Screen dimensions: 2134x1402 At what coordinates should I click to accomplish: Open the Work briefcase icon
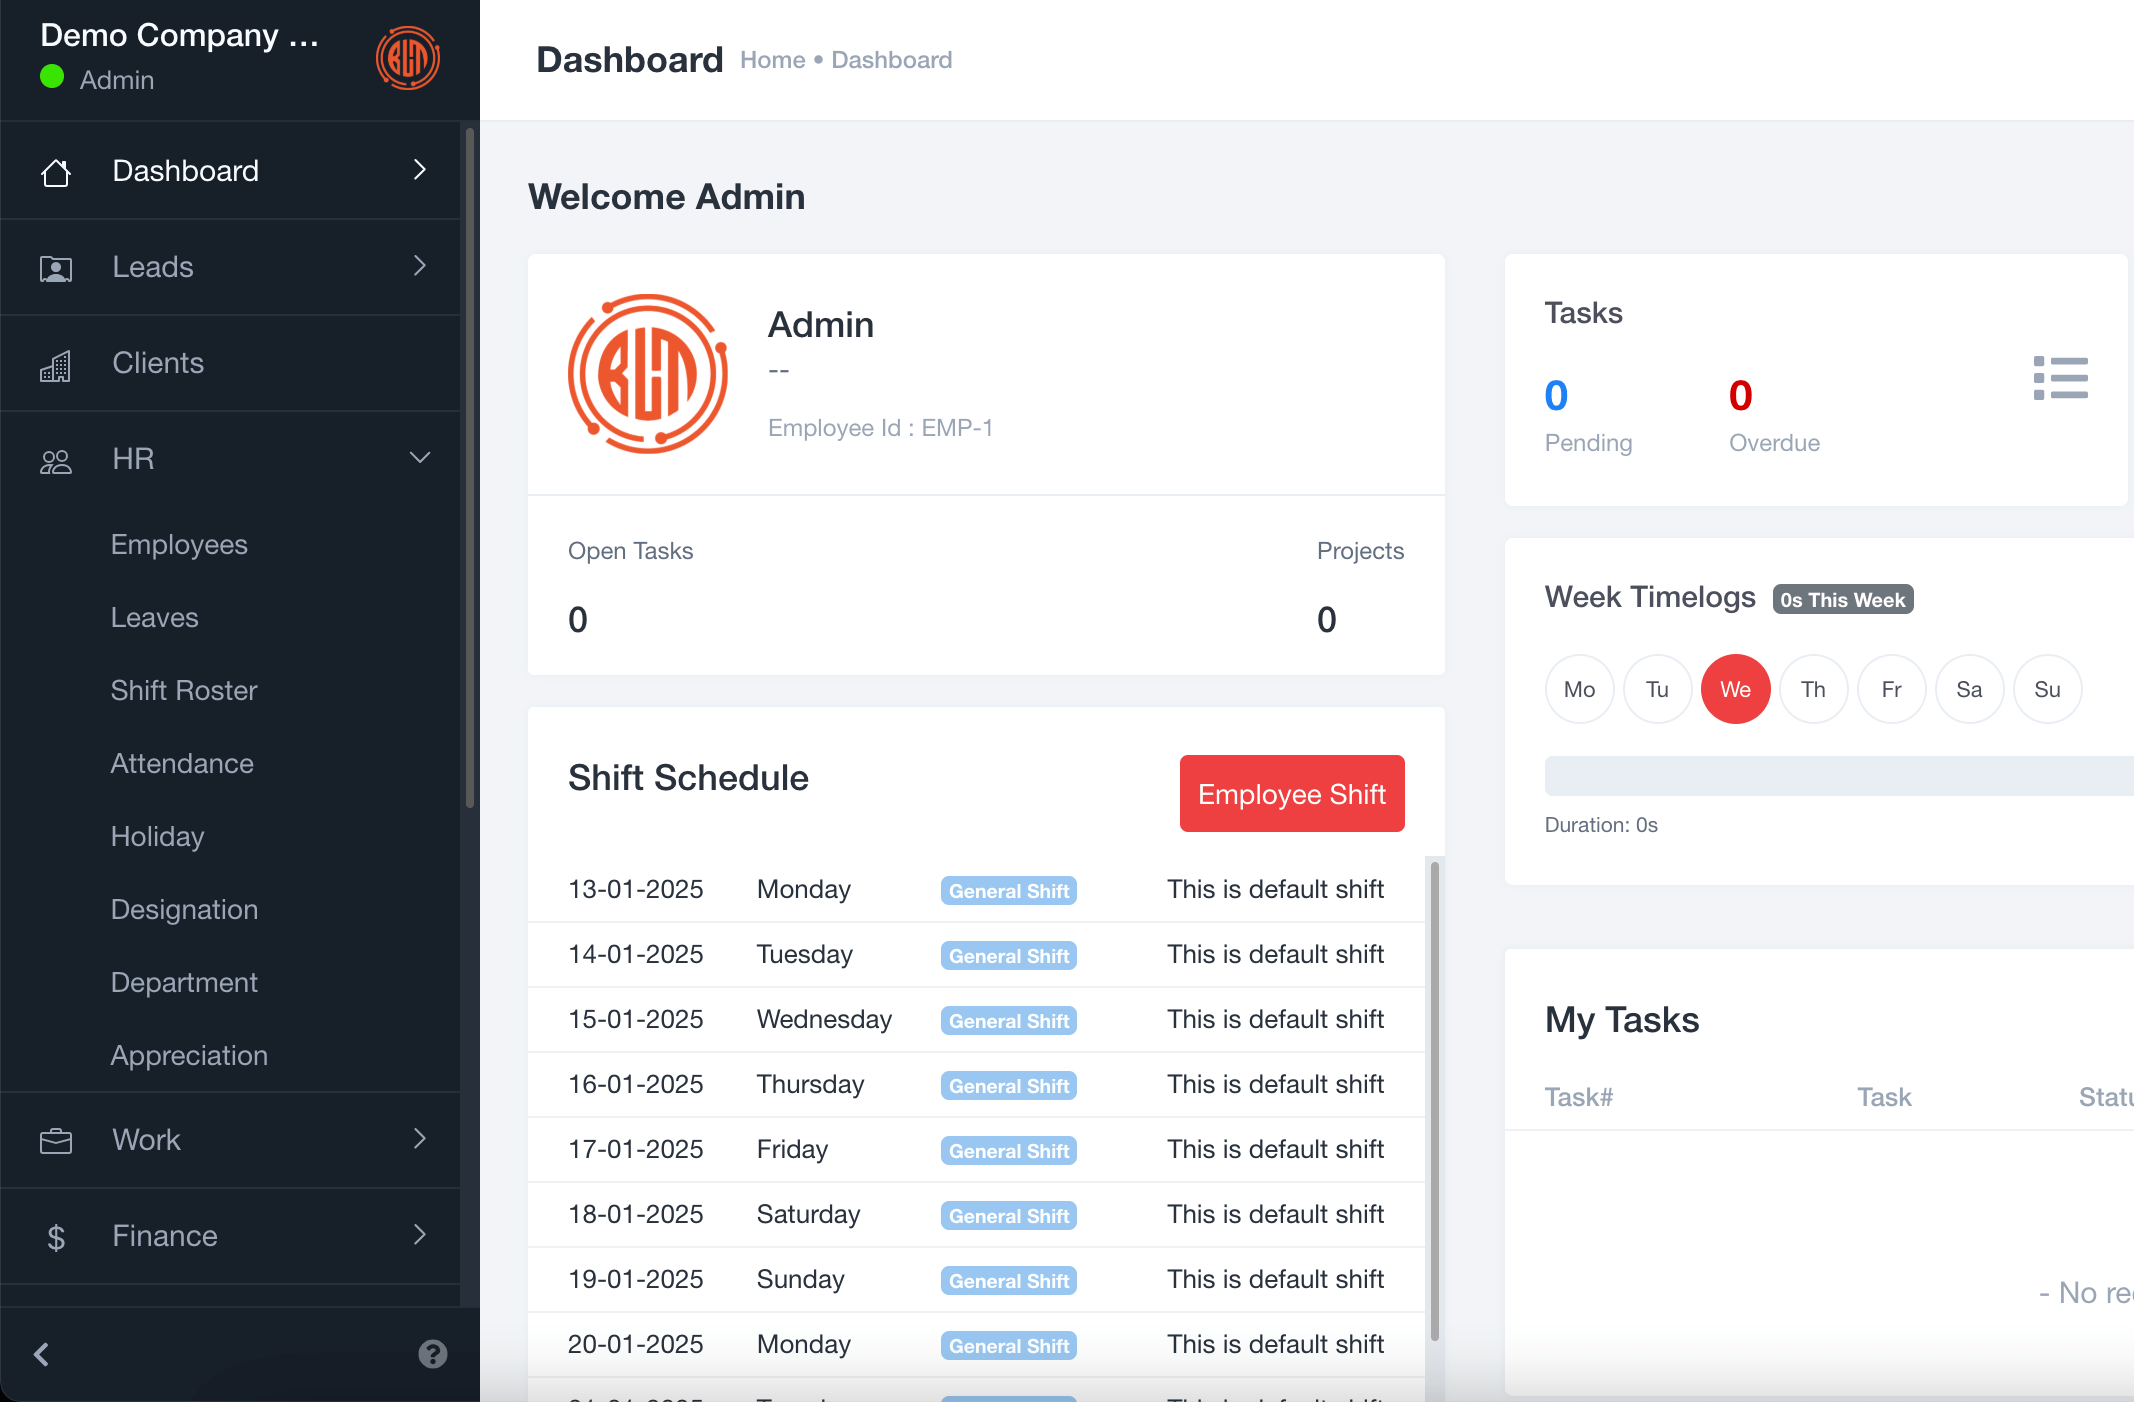click(x=56, y=1139)
